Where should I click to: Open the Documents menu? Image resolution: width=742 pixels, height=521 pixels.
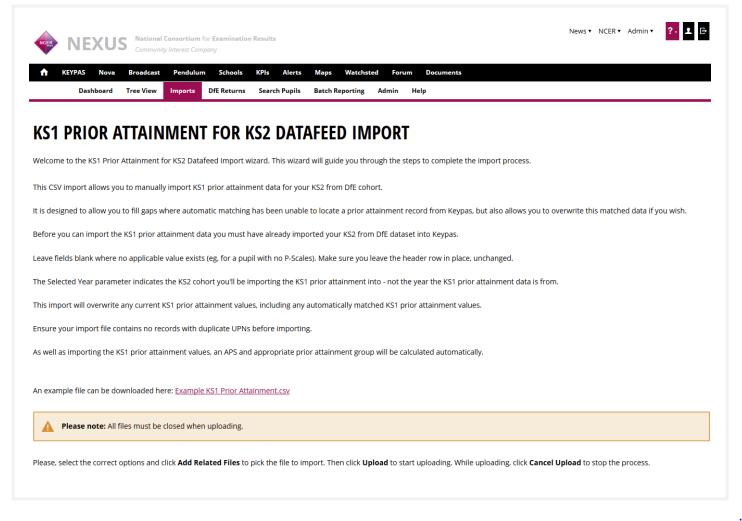point(443,72)
